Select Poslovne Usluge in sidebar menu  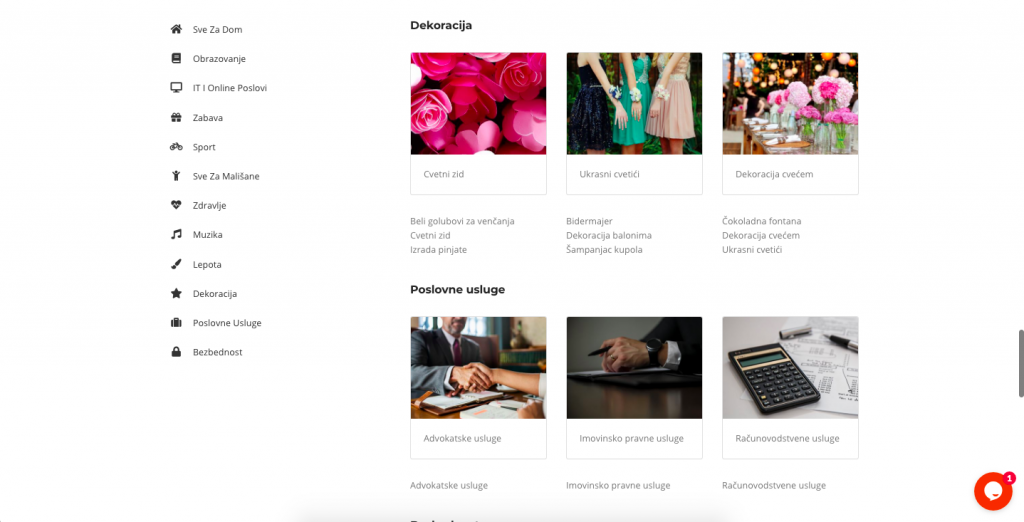(227, 323)
